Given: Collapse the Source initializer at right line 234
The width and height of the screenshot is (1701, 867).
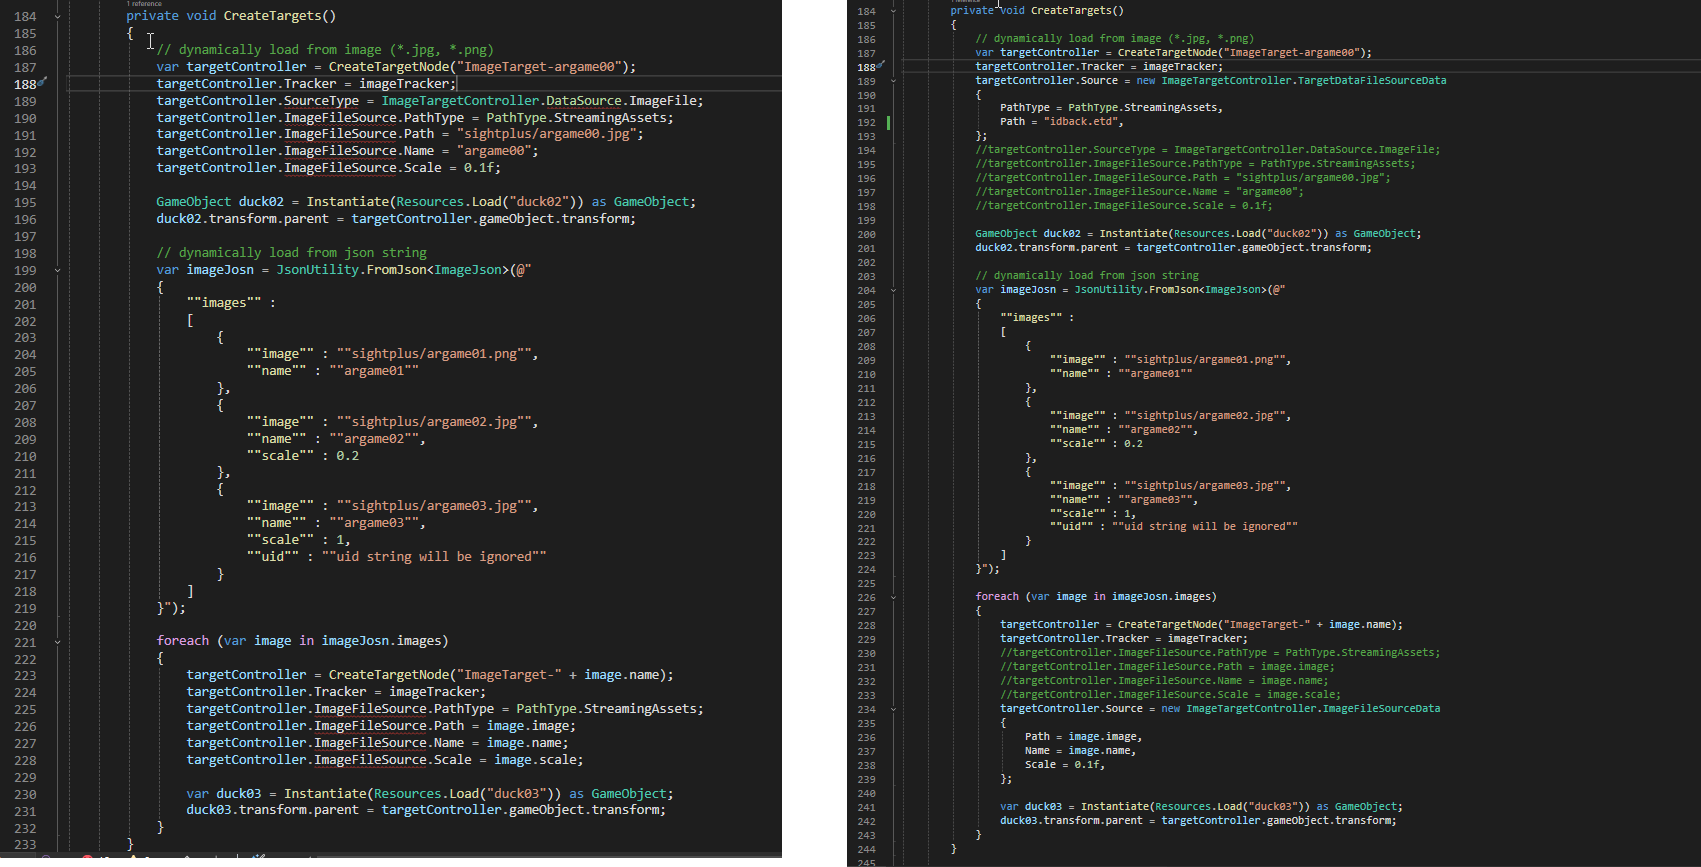Looking at the screenshot, I should pyautogui.click(x=893, y=709).
